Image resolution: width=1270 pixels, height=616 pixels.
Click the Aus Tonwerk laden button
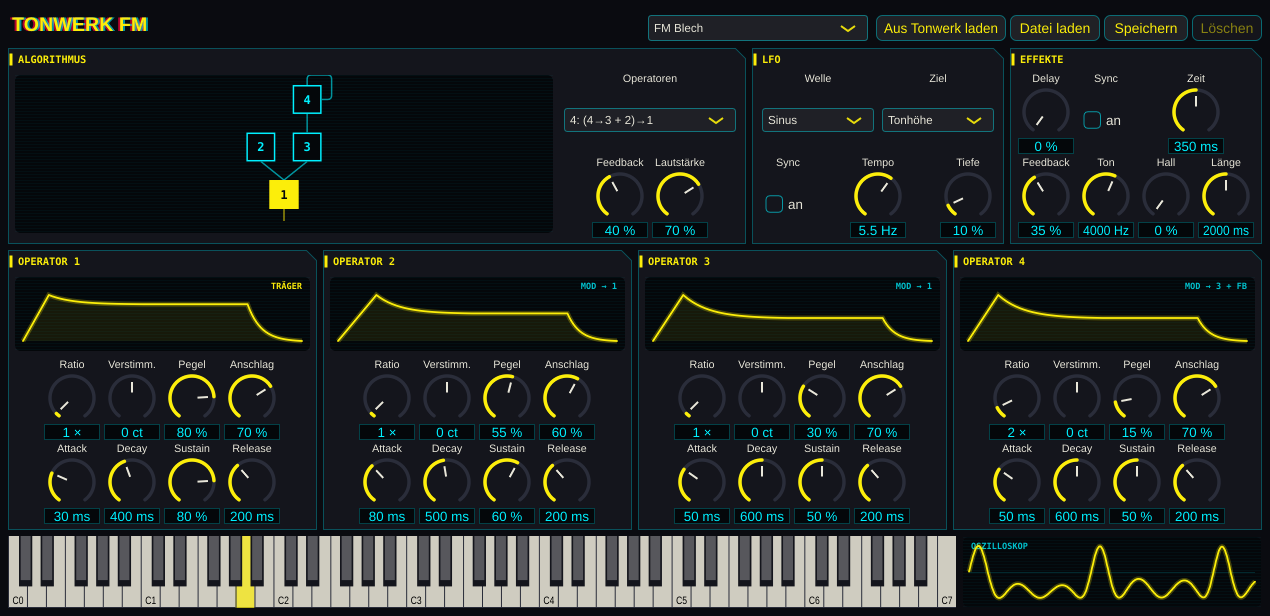coord(941,28)
